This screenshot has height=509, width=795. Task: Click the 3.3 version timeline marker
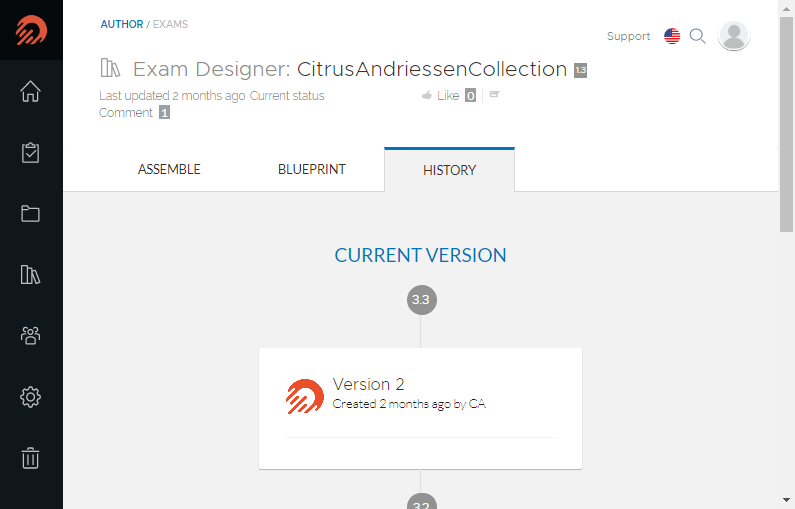point(421,300)
